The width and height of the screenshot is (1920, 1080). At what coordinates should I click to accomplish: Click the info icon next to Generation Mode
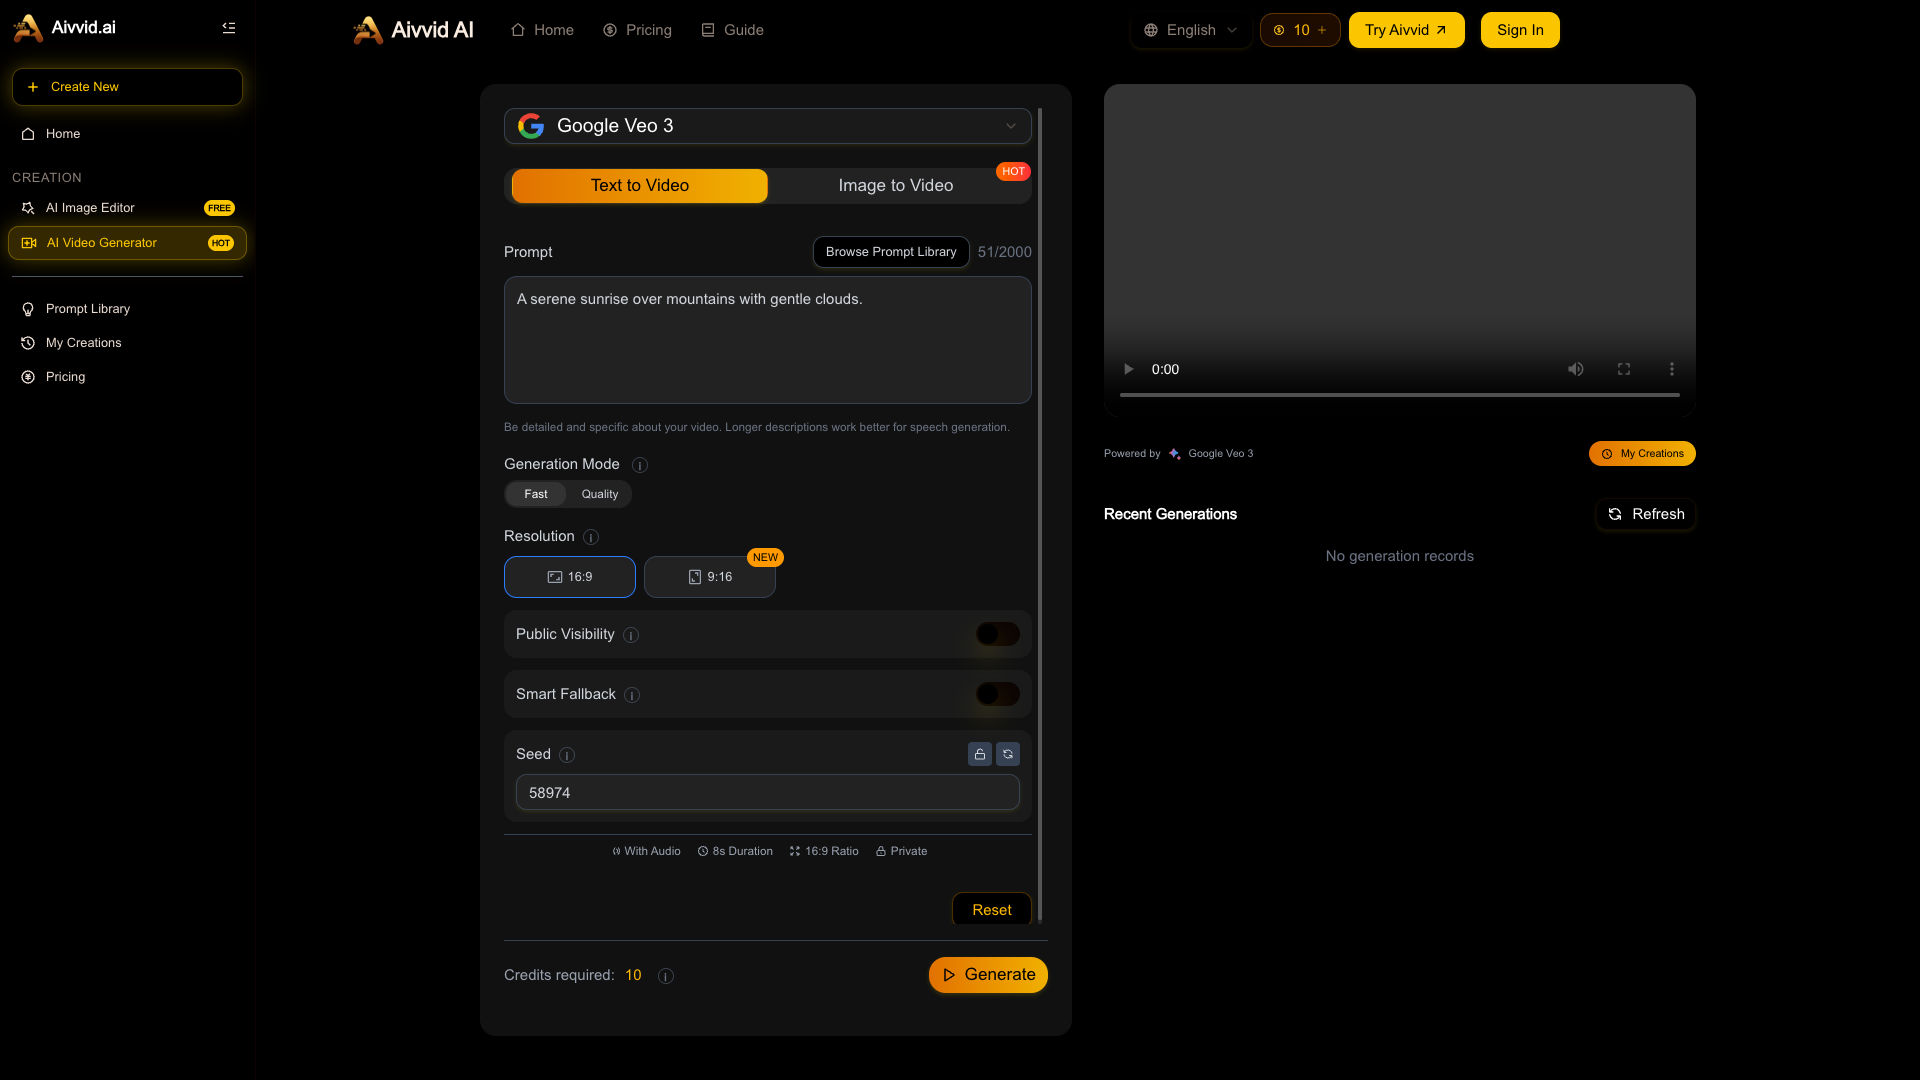click(640, 465)
